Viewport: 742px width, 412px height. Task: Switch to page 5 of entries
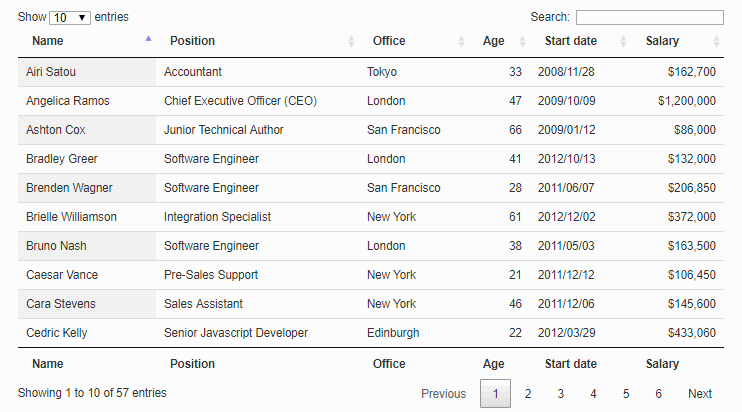[x=626, y=394]
